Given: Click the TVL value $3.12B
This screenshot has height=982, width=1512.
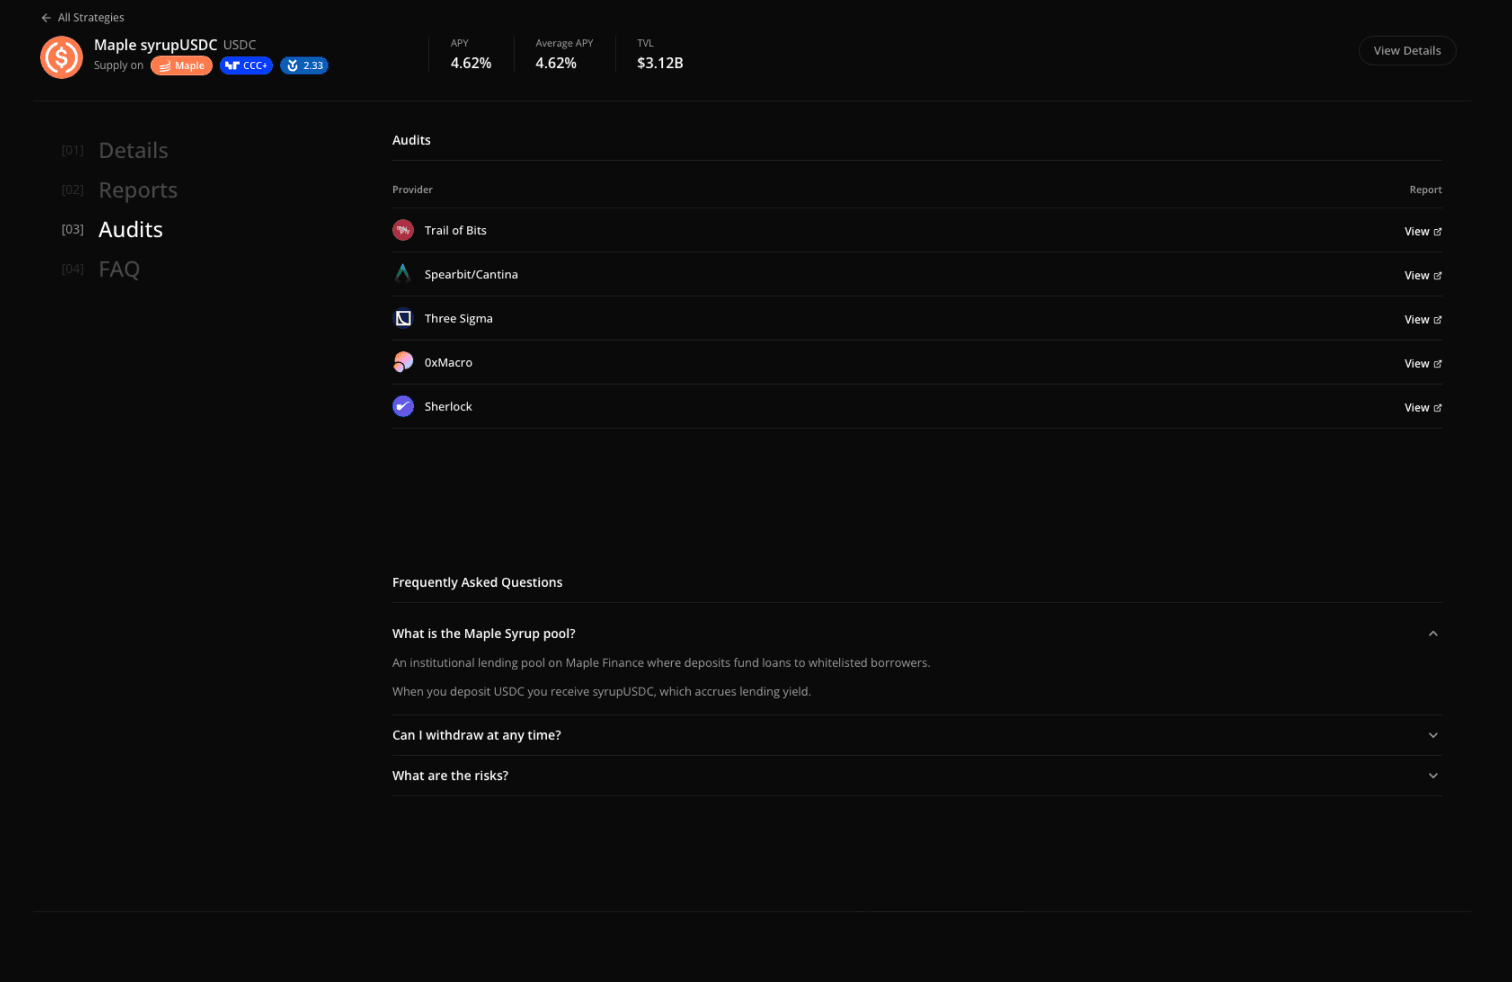Looking at the screenshot, I should pyautogui.click(x=660, y=63).
